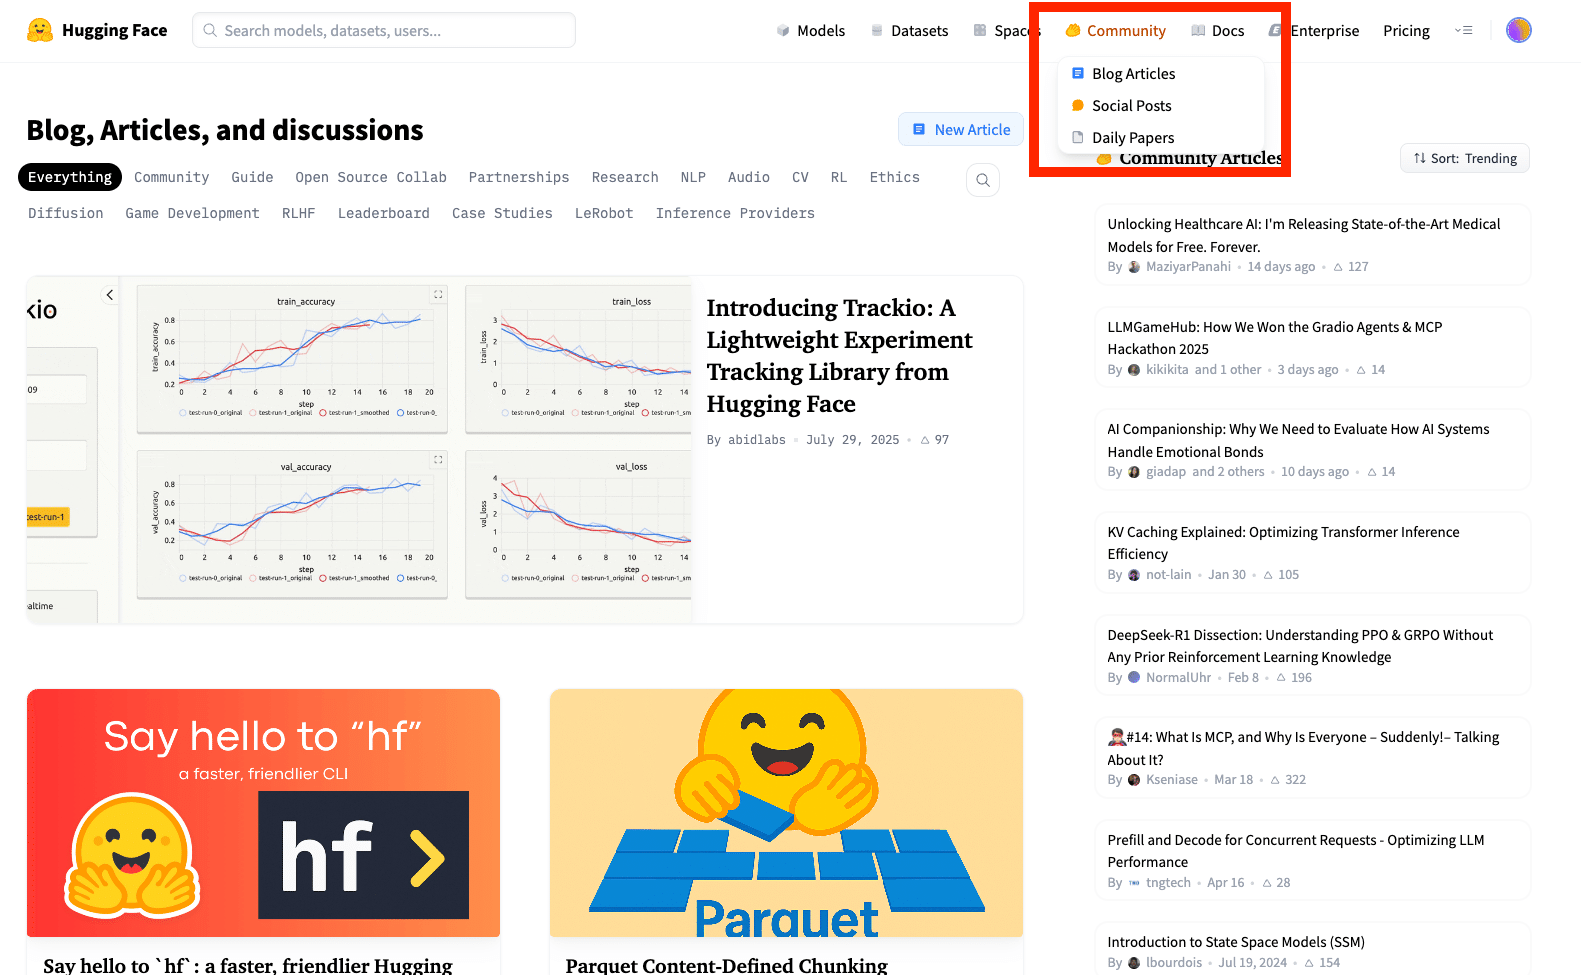Open the more options menu icon in the navbar
Viewport: 1581px width, 975px height.
[x=1463, y=30]
